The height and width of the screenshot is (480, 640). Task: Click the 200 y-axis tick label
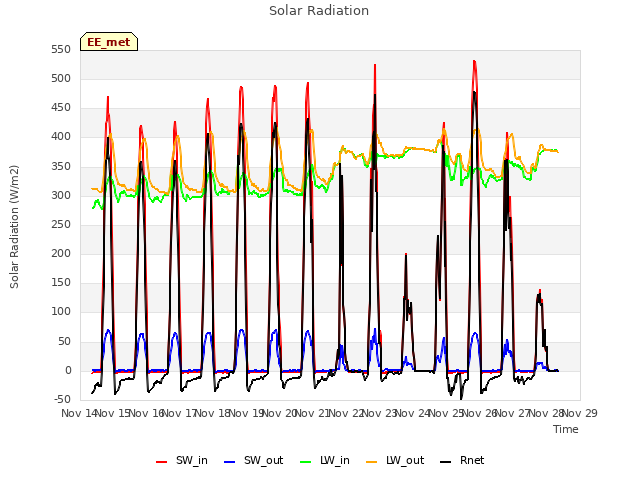pos(61,254)
